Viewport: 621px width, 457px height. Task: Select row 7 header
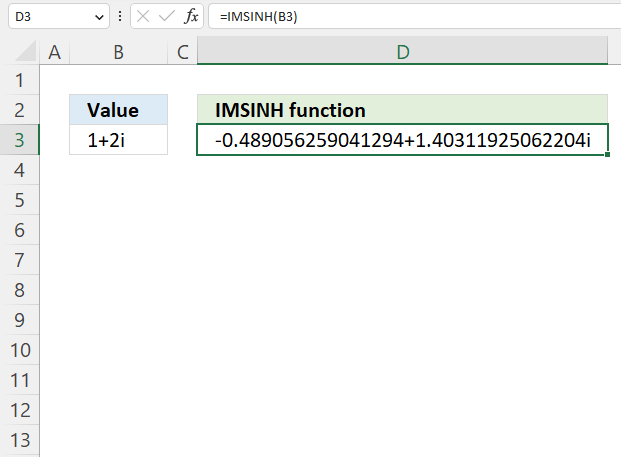click(19, 260)
